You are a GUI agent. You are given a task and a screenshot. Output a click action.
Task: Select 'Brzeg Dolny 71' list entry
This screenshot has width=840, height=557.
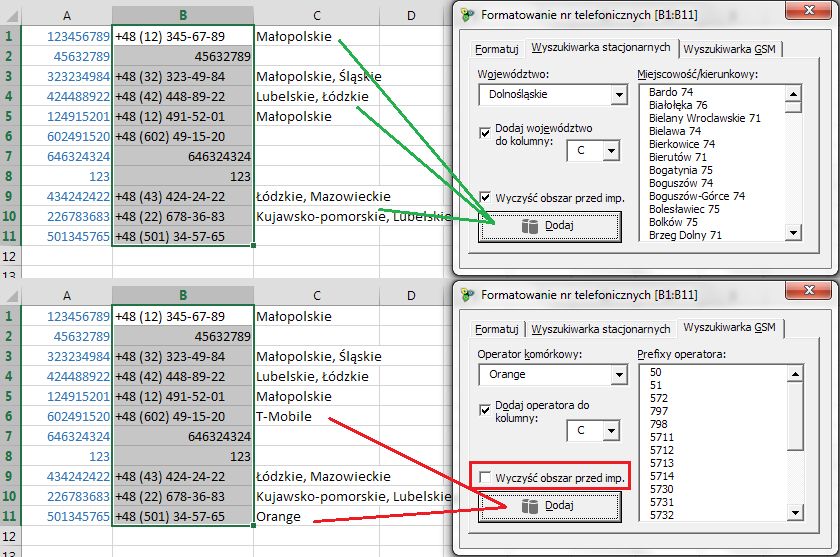click(x=685, y=235)
